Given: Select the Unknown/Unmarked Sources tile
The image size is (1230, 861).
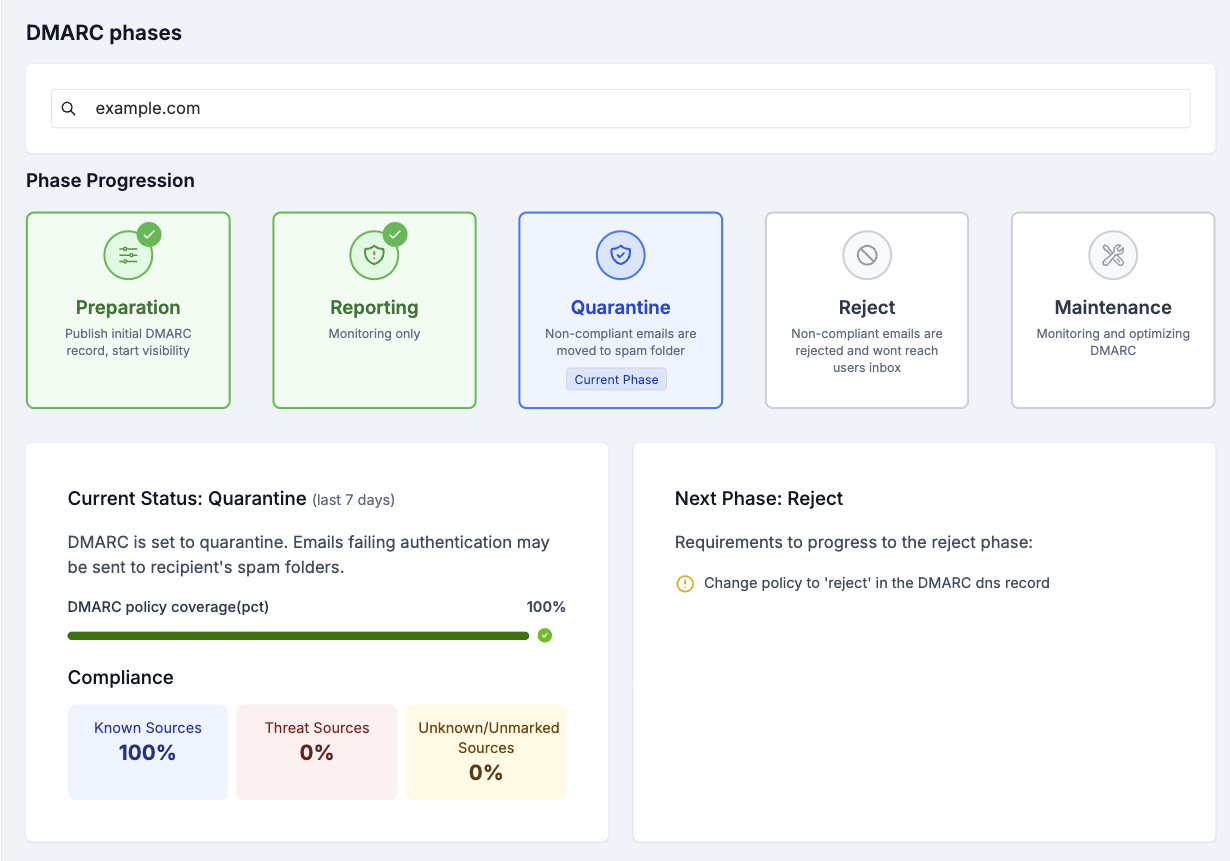Looking at the screenshot, I should pyautogui.click(x=486, y=752).
